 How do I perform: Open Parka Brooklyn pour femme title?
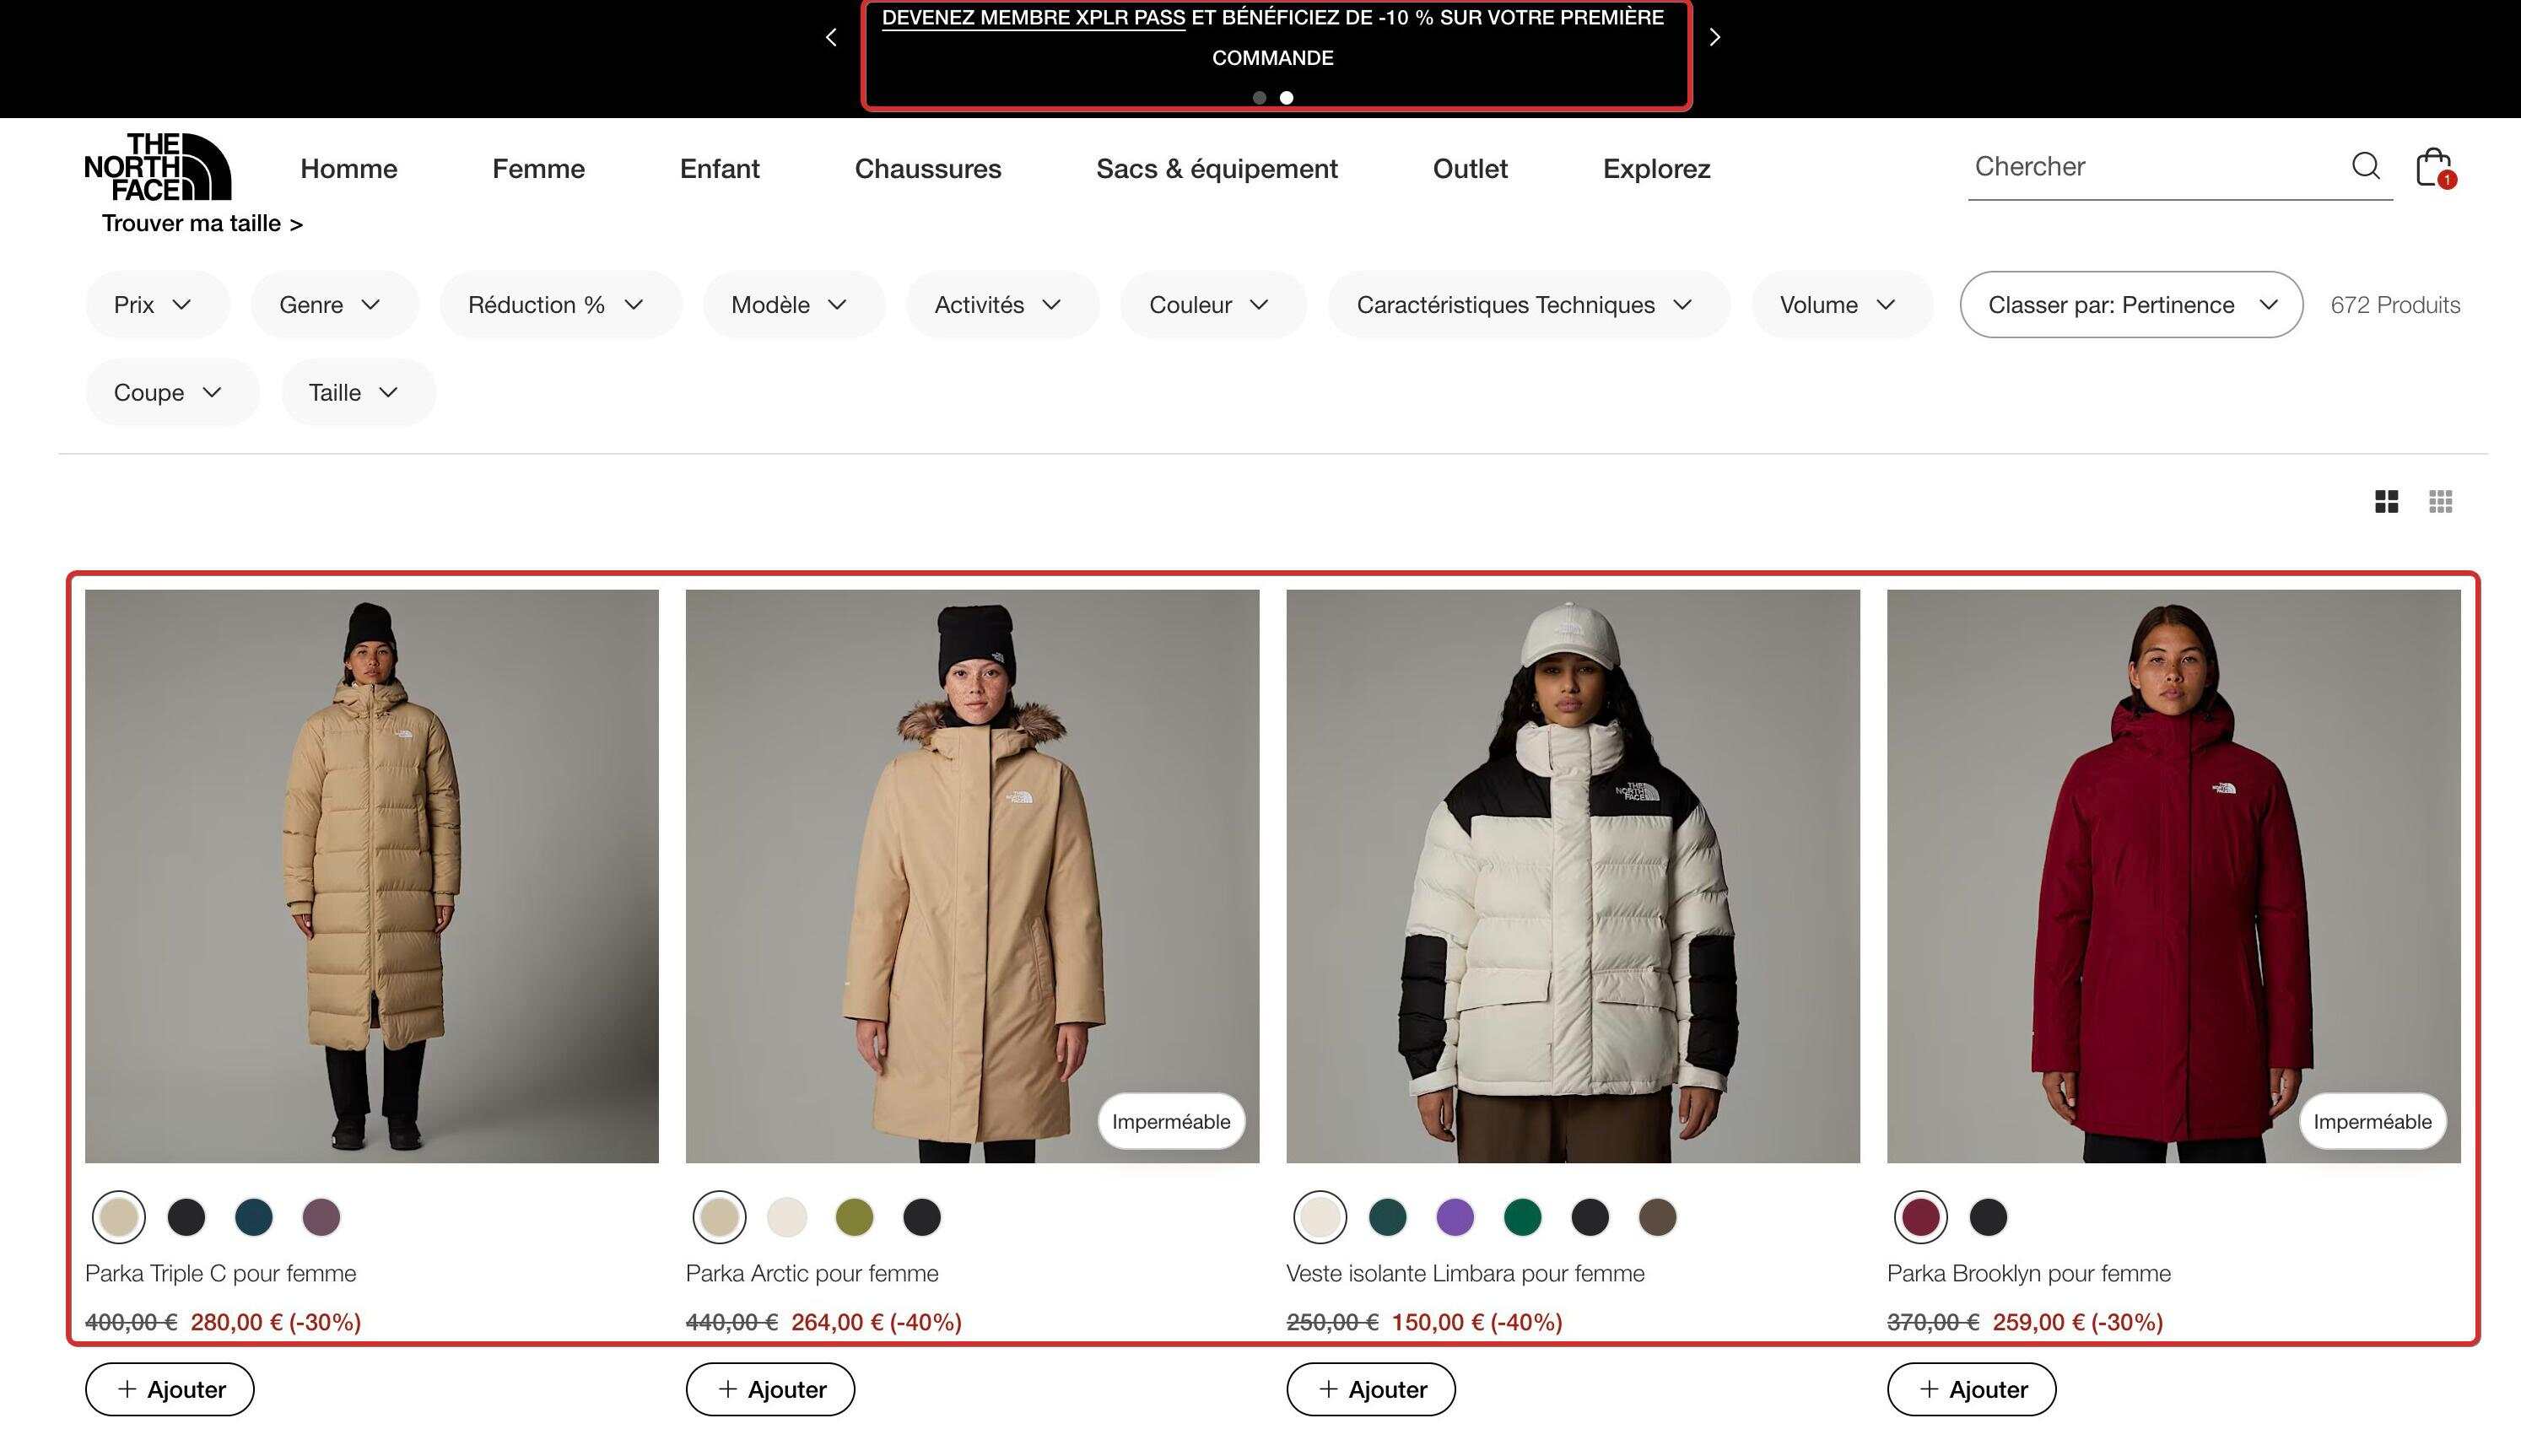2029,1273
